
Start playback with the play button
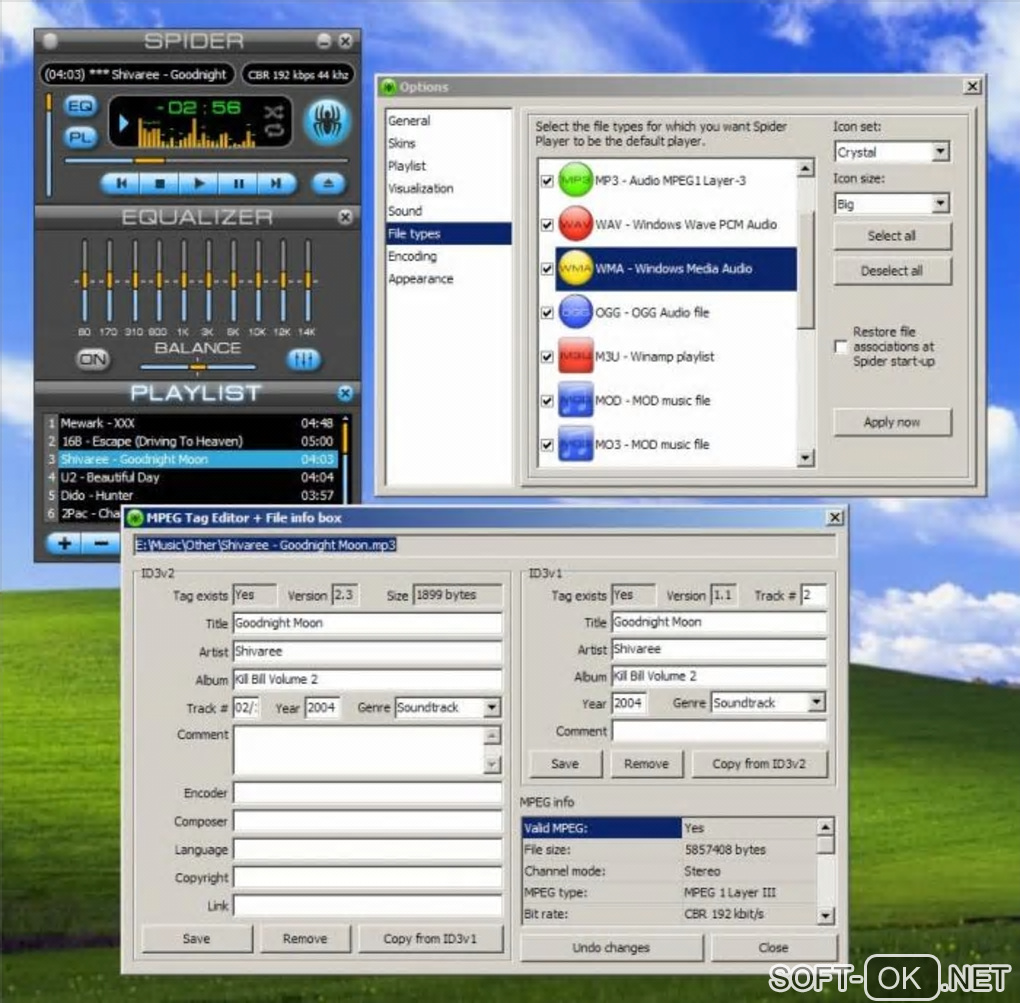pos(199,184)
